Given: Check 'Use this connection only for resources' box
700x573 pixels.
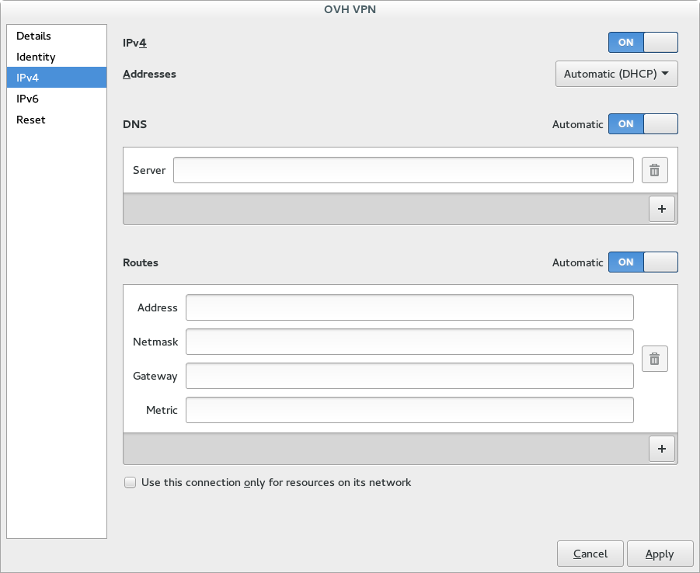Looking at the screenshot, I should [130, 482].
